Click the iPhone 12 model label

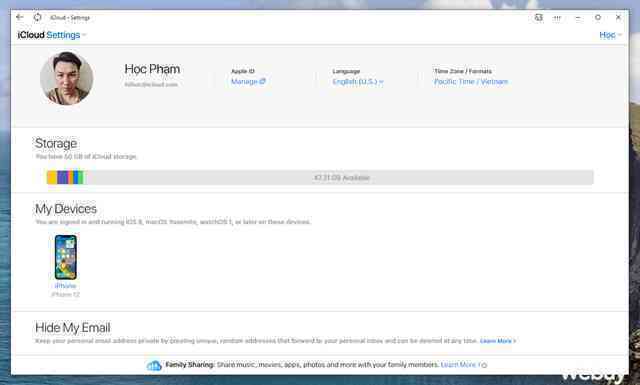click(x=65, y=294)
